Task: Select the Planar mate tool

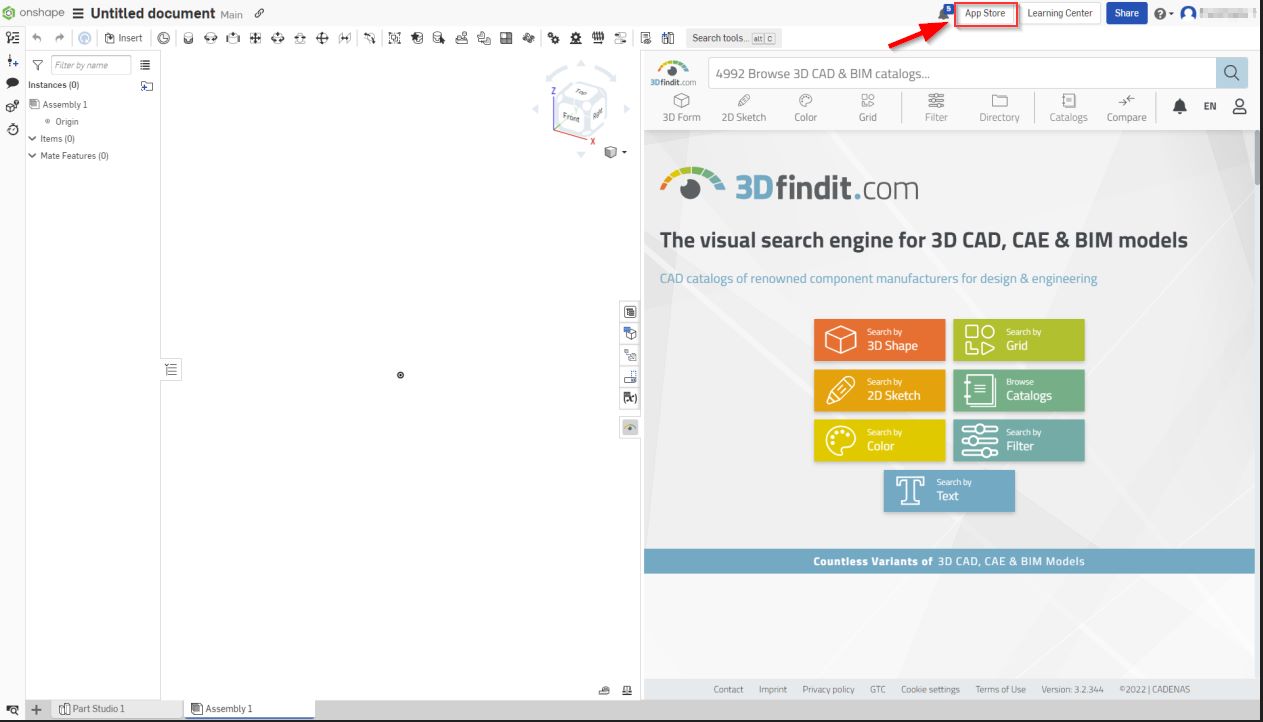Action: (255, 38)
